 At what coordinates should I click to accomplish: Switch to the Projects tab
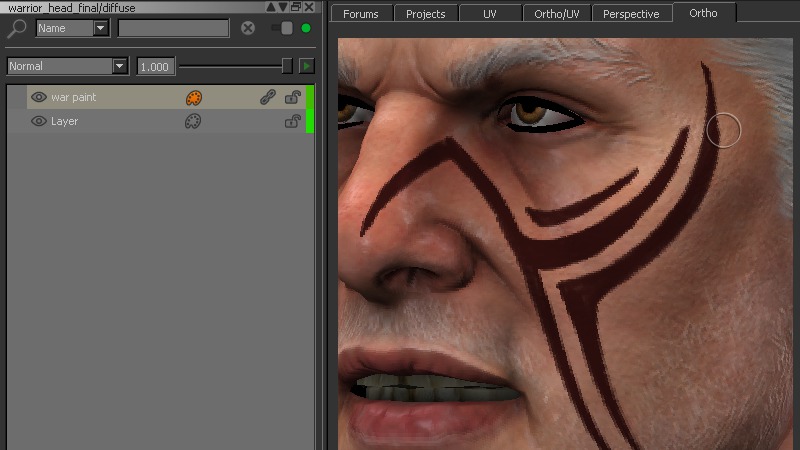point(426,14)
